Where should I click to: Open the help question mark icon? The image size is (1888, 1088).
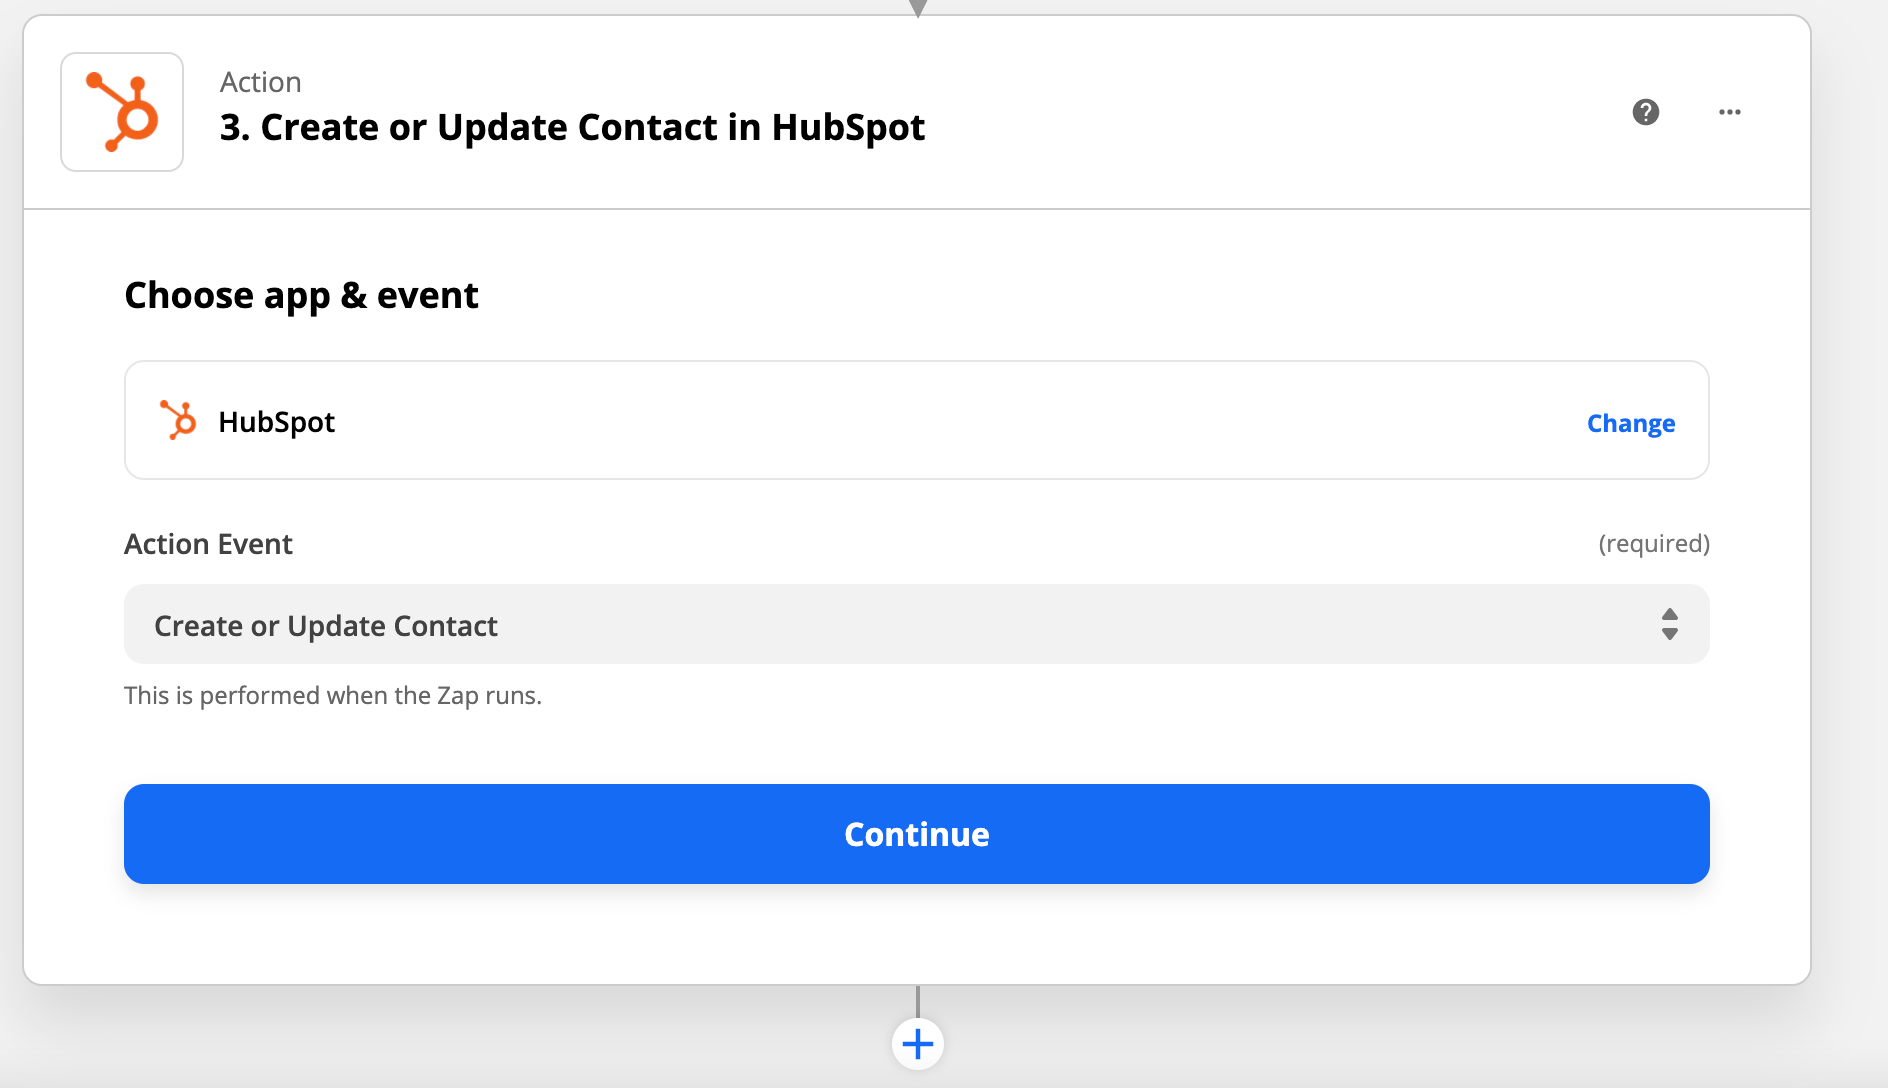[1645, 112]
